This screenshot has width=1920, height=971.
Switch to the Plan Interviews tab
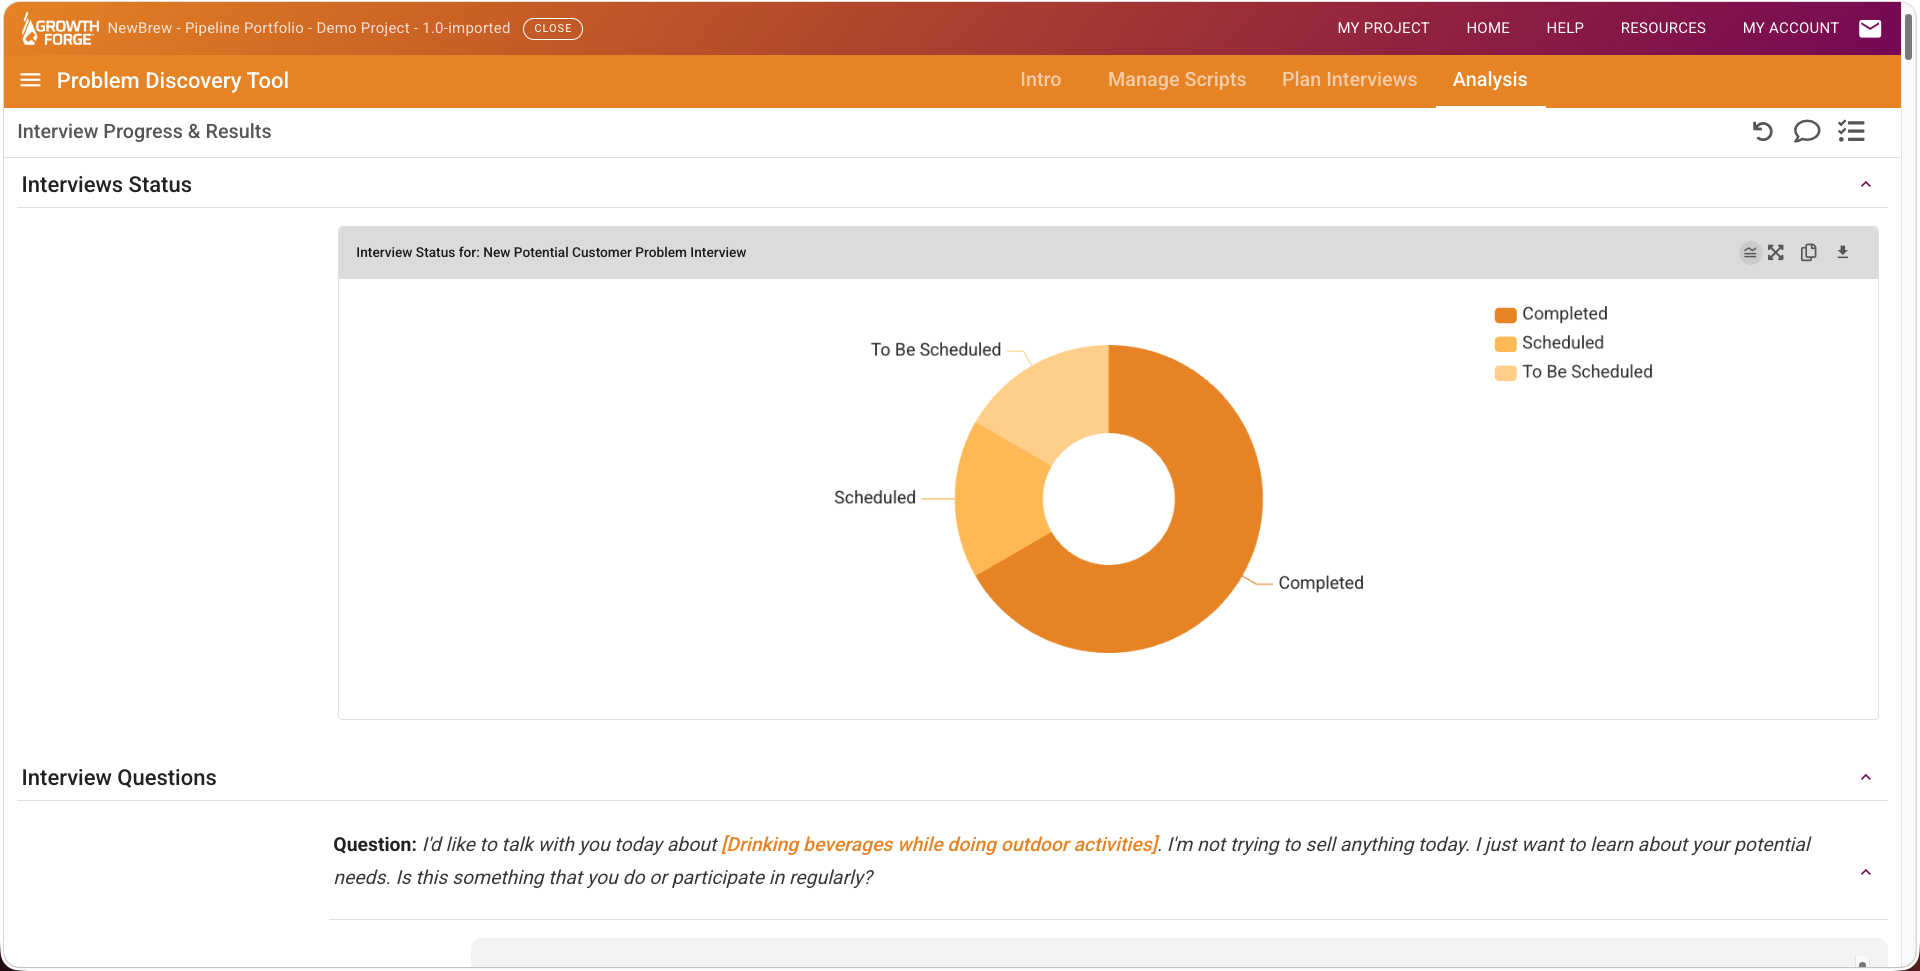pos(1349,80)
